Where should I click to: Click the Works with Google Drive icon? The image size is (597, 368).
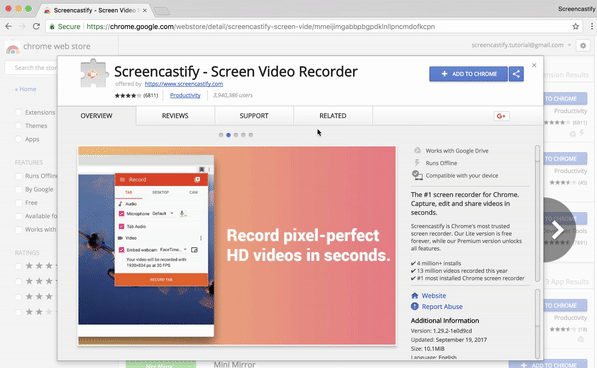coord(417,150)
